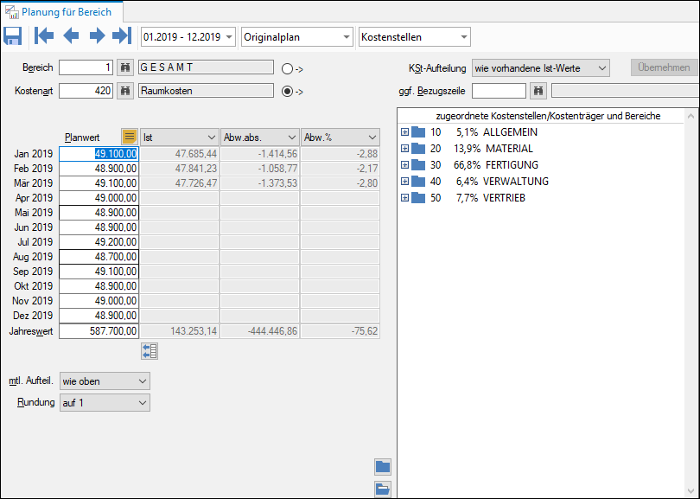Expand the 50 VERTRIEB tree node

pyautogui.click(x=404, y=198)
